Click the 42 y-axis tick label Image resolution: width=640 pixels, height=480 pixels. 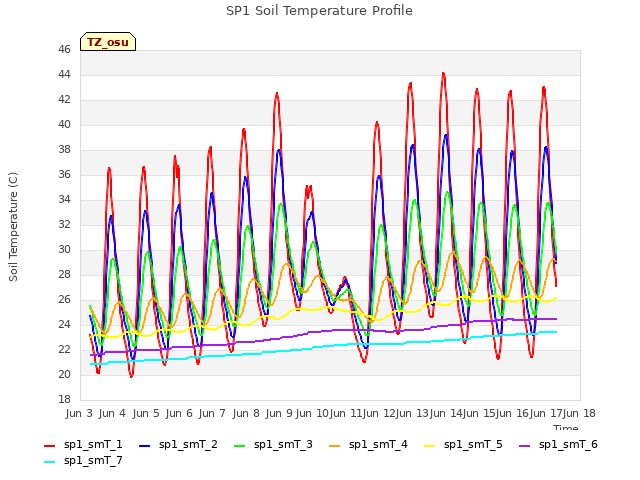pyautogui.click(x=64, y=100)
